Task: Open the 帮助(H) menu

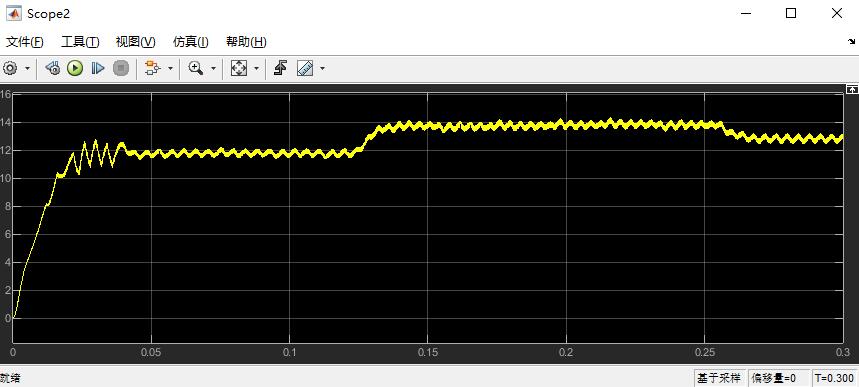Action: tap(247, 42)
